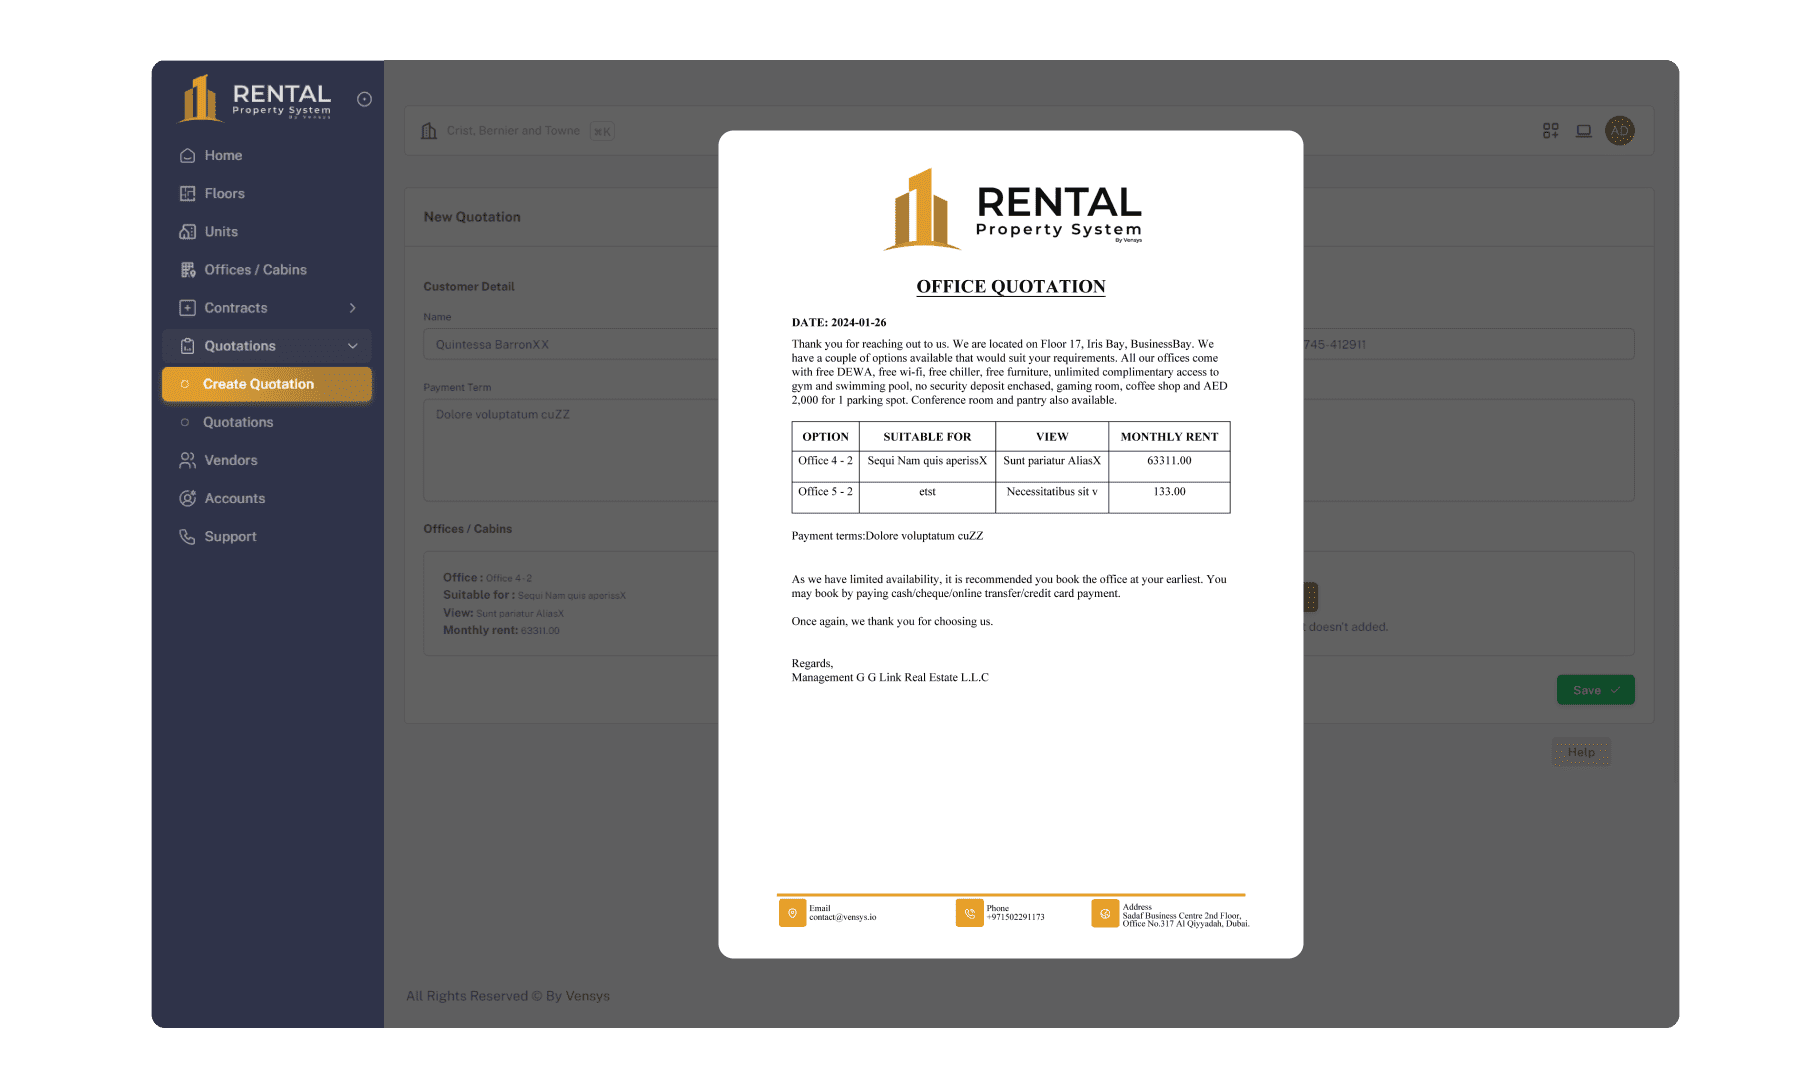Click the Offices / Cabins building icon
This screenshot has height=1089, width=1800.
click(x=187, y=269)
